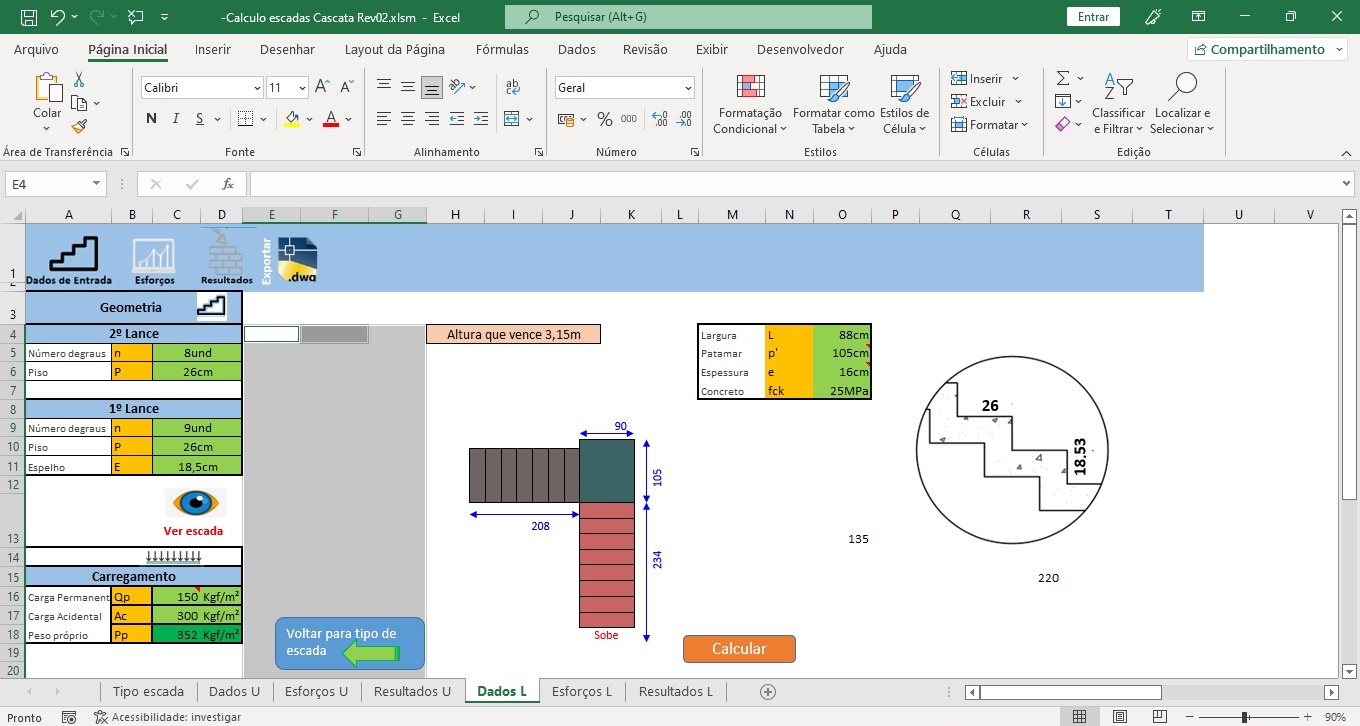Open the Inserir cells dropdown arrow

pyautogui.click(x=1015, y=79)
